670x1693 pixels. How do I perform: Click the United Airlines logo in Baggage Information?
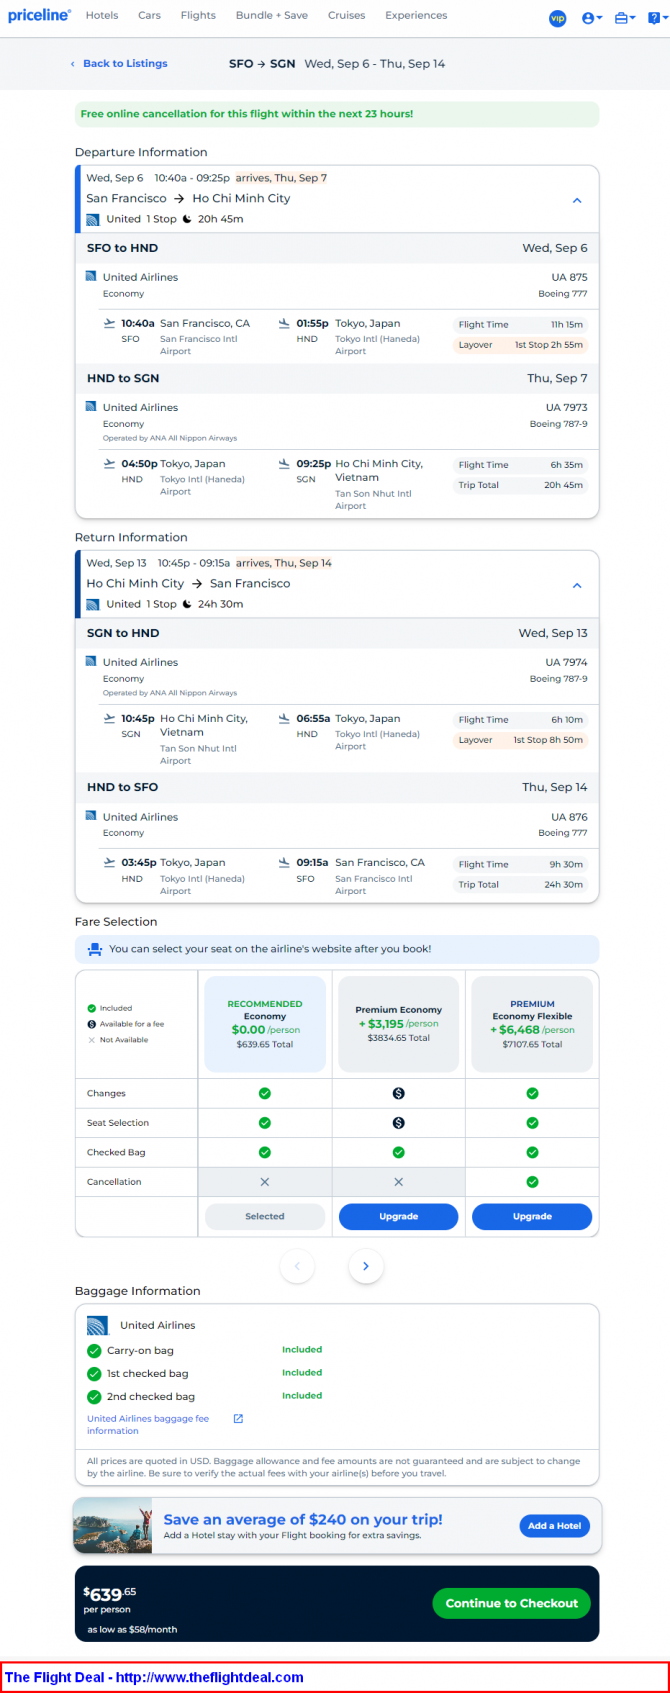tap(97, 1325)
